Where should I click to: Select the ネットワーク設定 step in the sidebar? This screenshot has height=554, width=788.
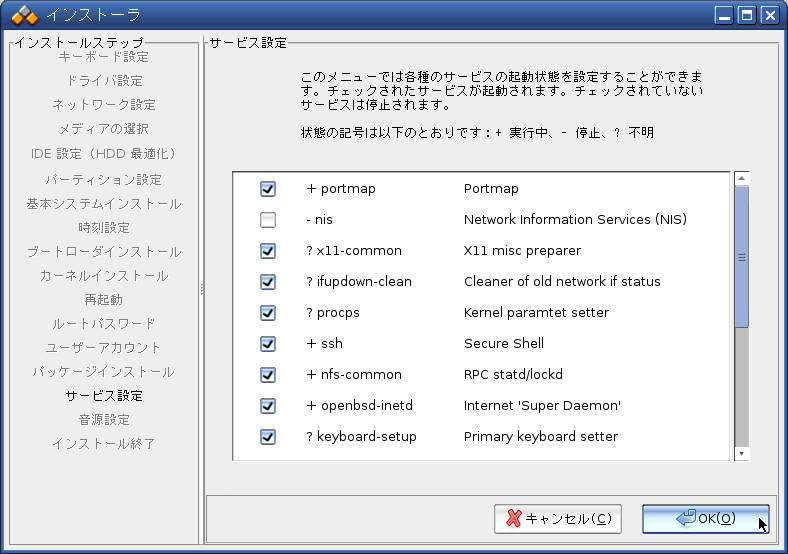point(104,105)
